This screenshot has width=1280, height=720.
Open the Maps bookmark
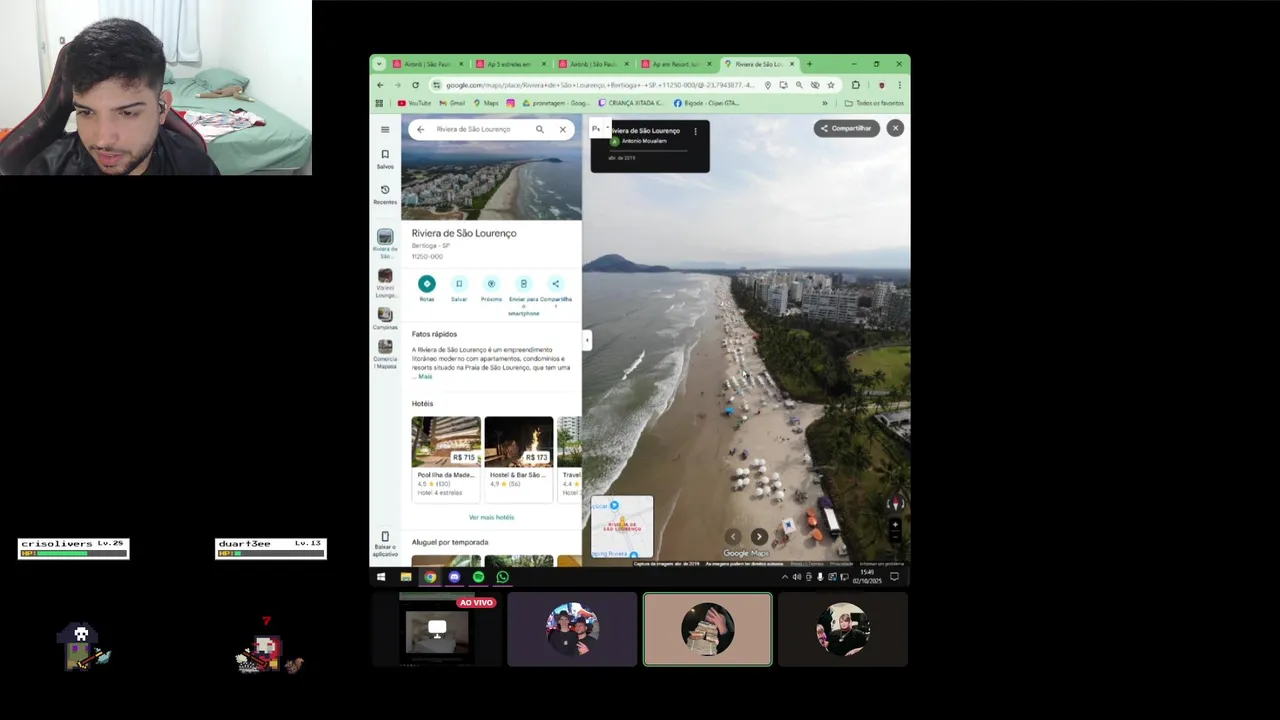485,103
